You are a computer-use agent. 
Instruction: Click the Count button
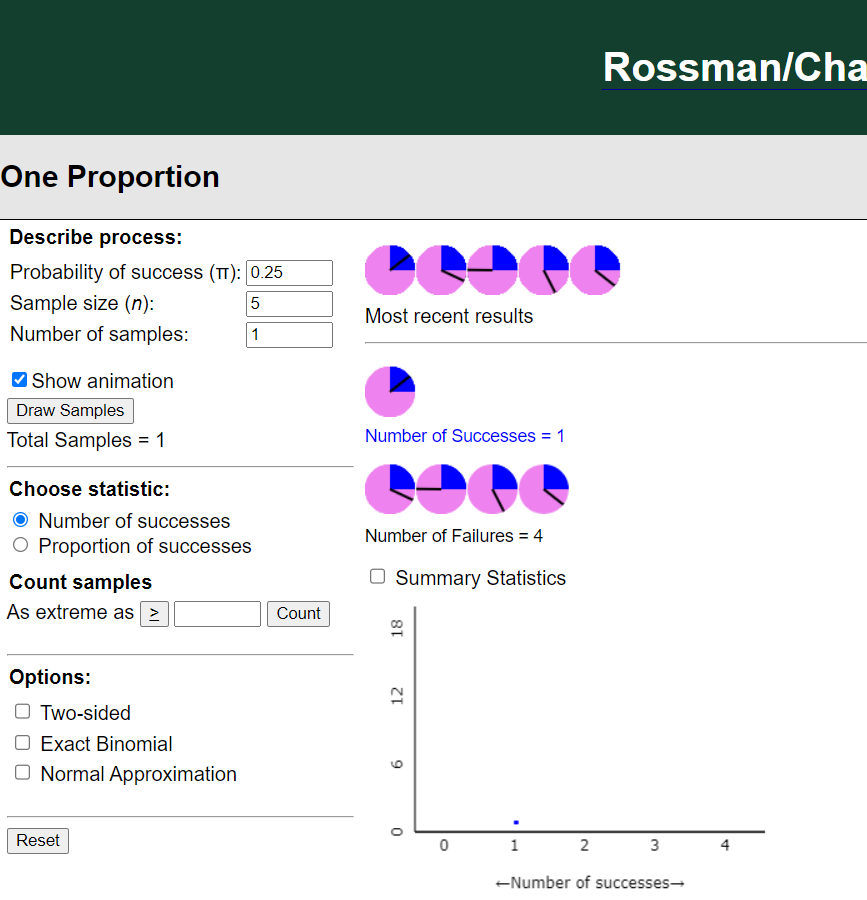[298, 613]
